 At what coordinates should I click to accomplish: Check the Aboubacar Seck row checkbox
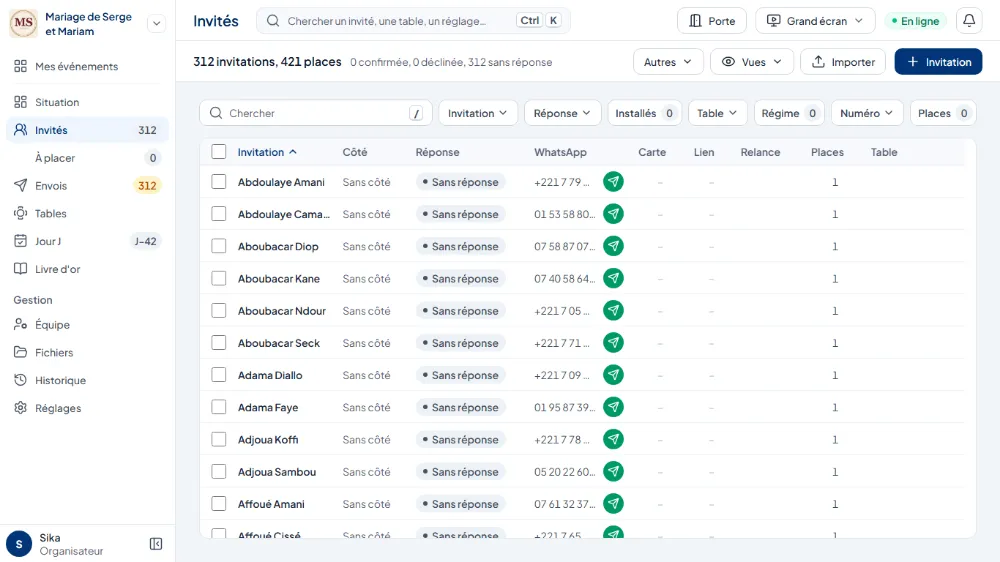coord(219,343)
